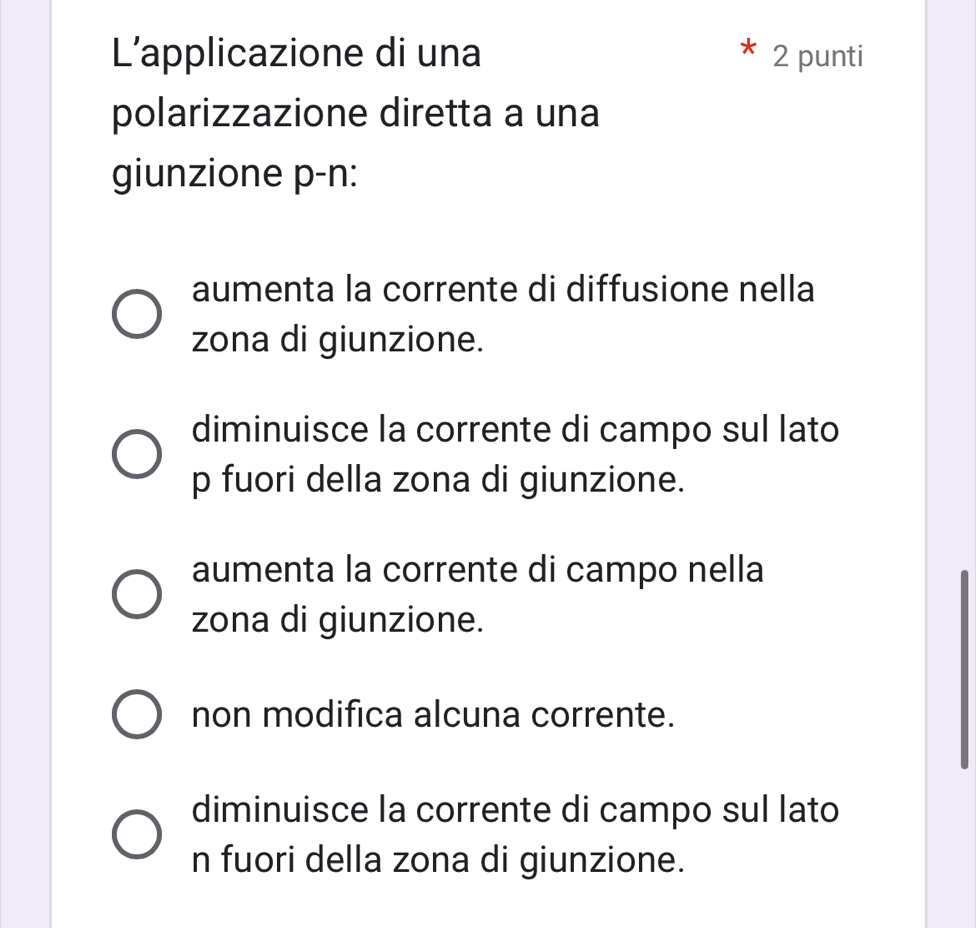Click the vertical scrollbar thumb
The width and height of the screenshot is (976, 928).
point(964,670)
